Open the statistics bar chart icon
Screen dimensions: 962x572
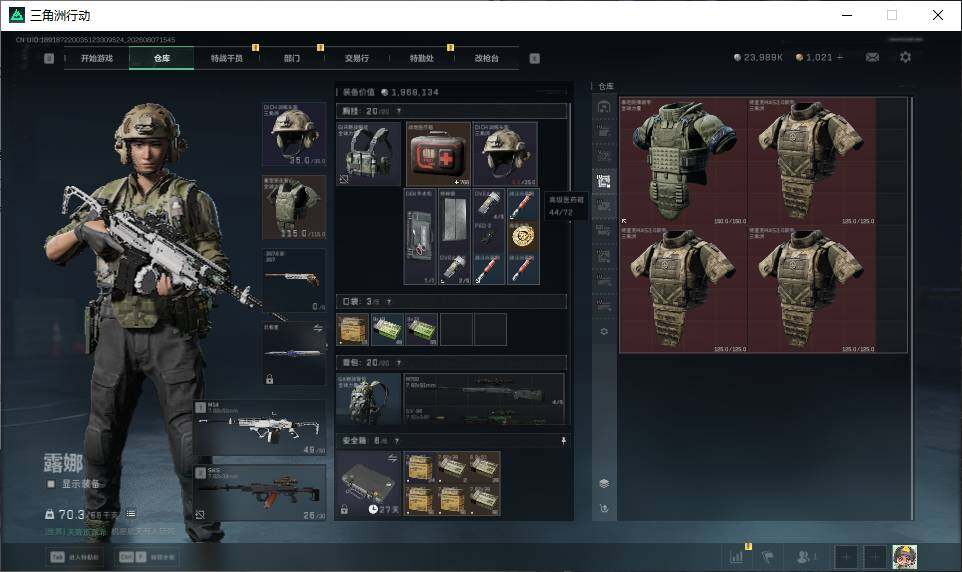coord(737,557)
